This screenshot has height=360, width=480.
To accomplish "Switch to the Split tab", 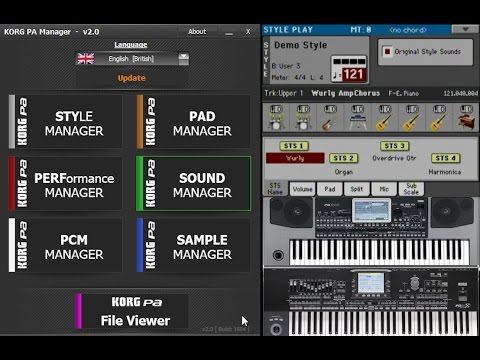I will point(357,189).
